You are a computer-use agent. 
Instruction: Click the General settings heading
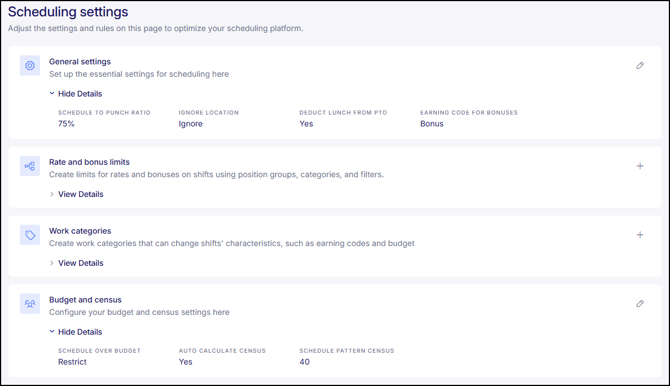80,62
